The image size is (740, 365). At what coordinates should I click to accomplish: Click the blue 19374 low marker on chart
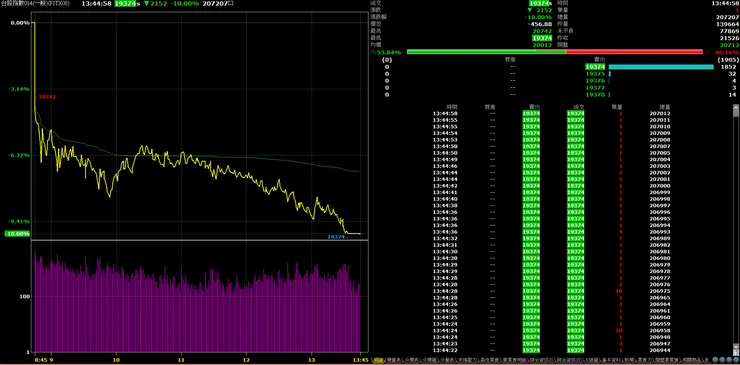336,237
